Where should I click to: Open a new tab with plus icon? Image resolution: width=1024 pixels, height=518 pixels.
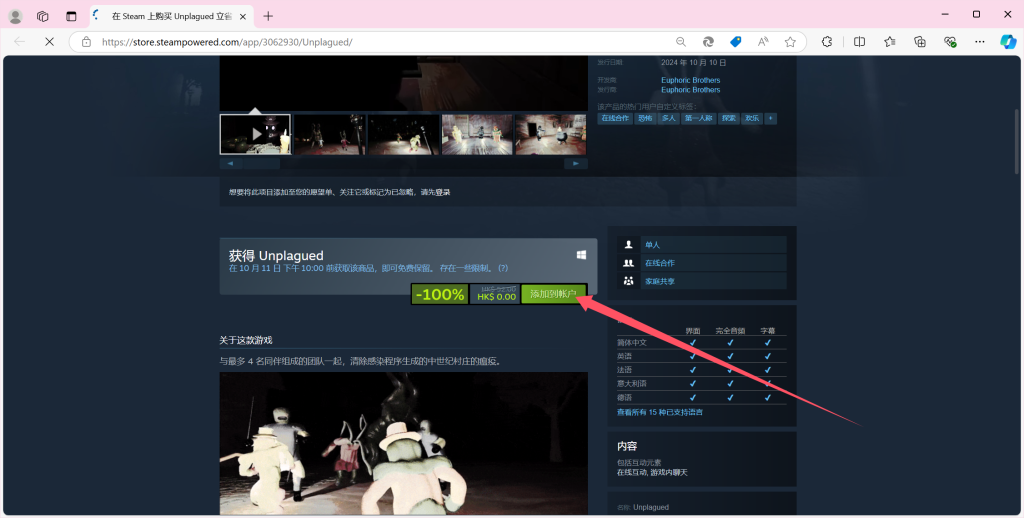pyautogui.click(x=268, y=16)
